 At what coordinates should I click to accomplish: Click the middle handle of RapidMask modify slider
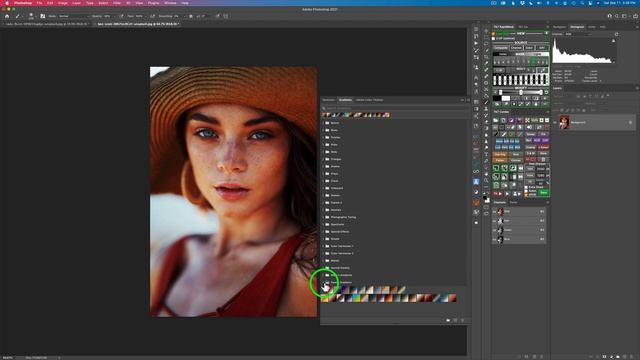[521, 93]
